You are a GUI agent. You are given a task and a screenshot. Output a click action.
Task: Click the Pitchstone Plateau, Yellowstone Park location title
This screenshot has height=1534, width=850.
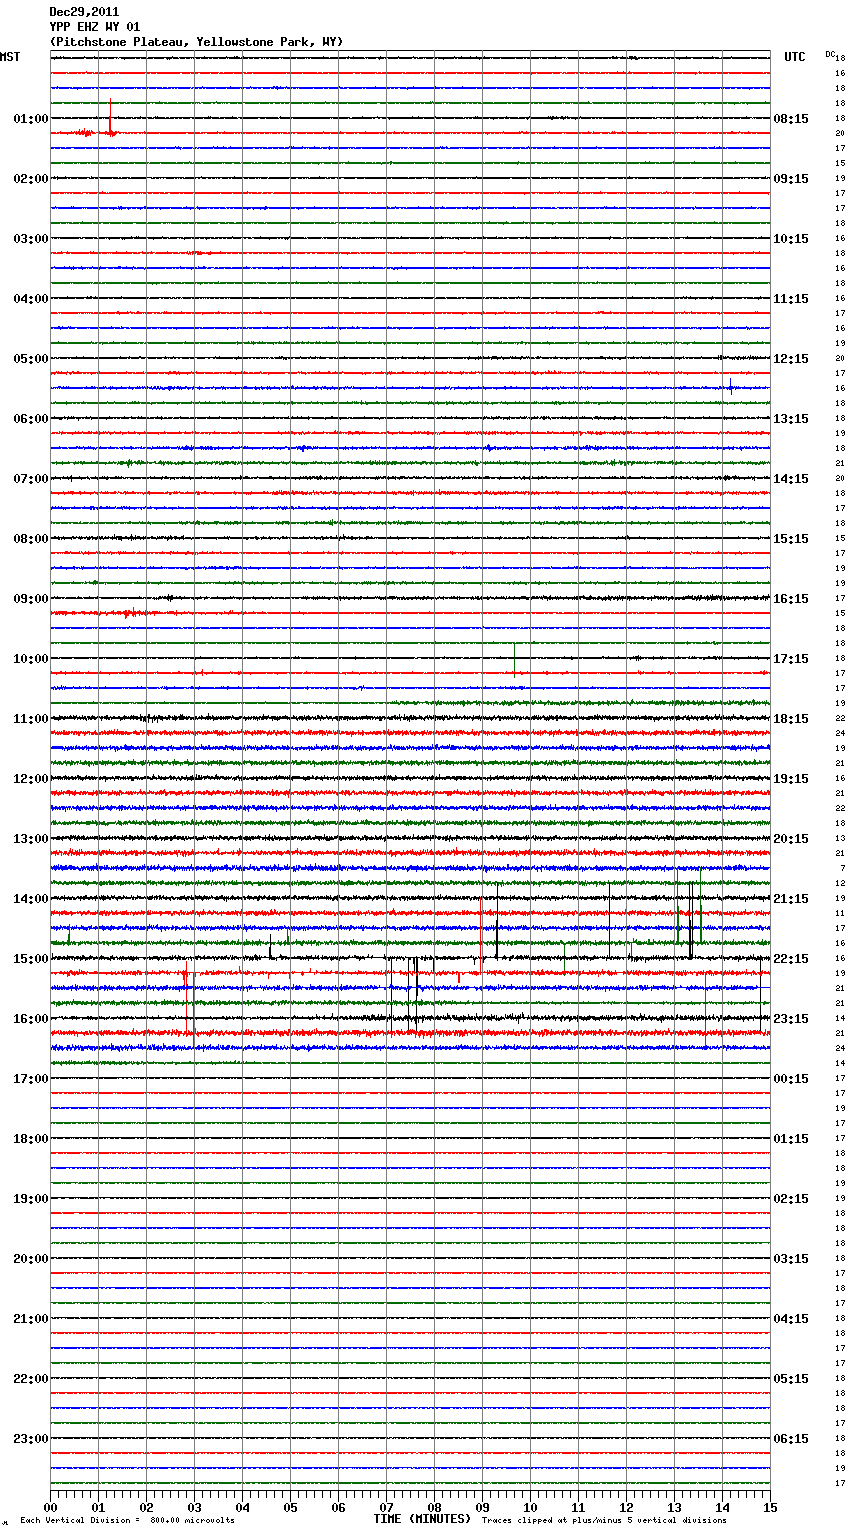click(x=196, y=42)
